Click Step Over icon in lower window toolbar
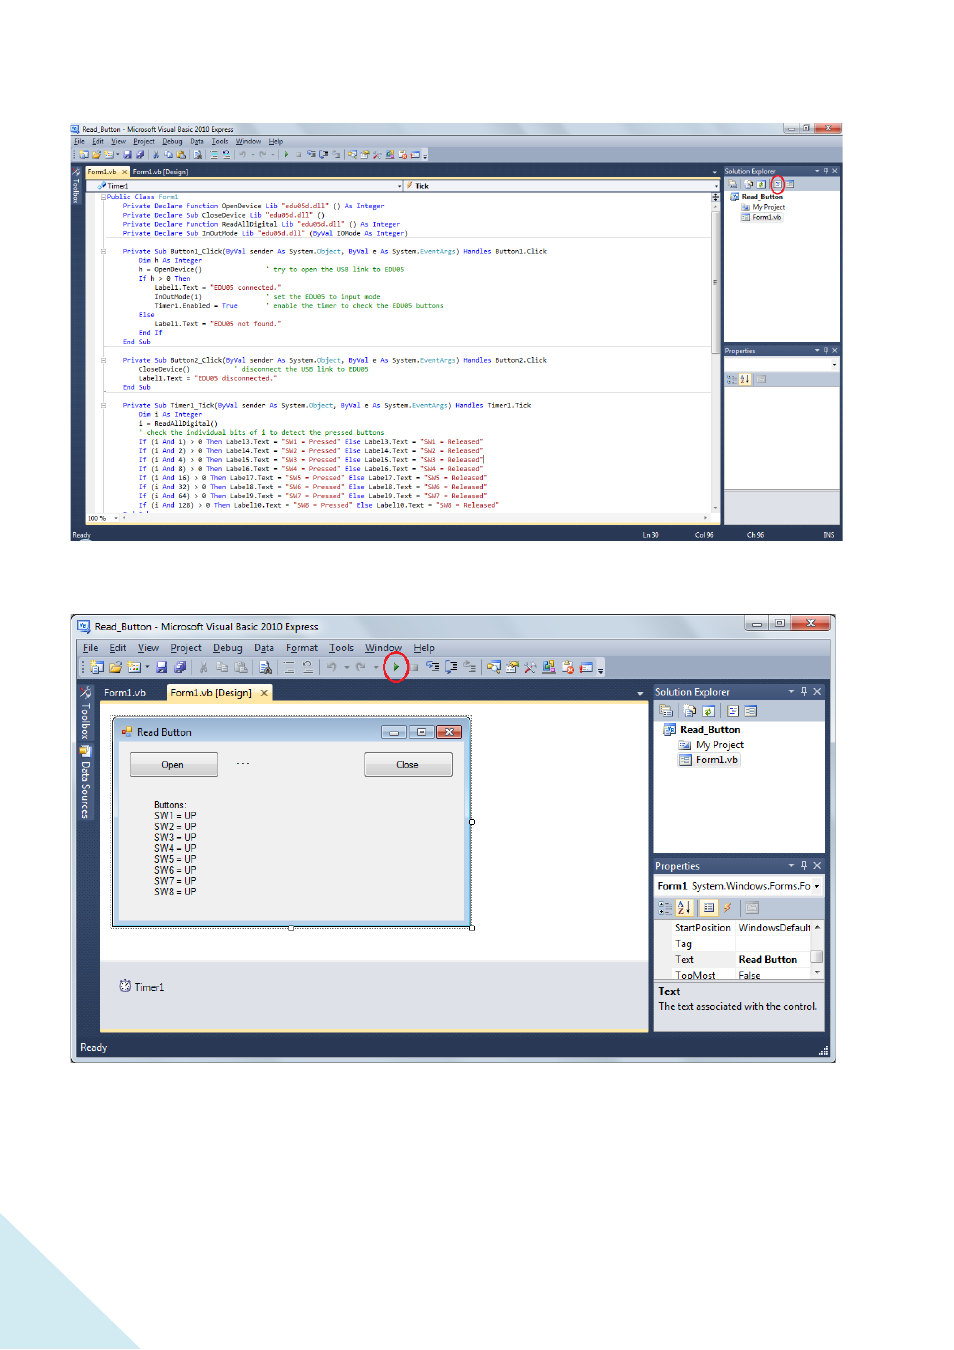Image resolution: width=954 pixels, height=1350 pixels. click(x=451, y=667)
